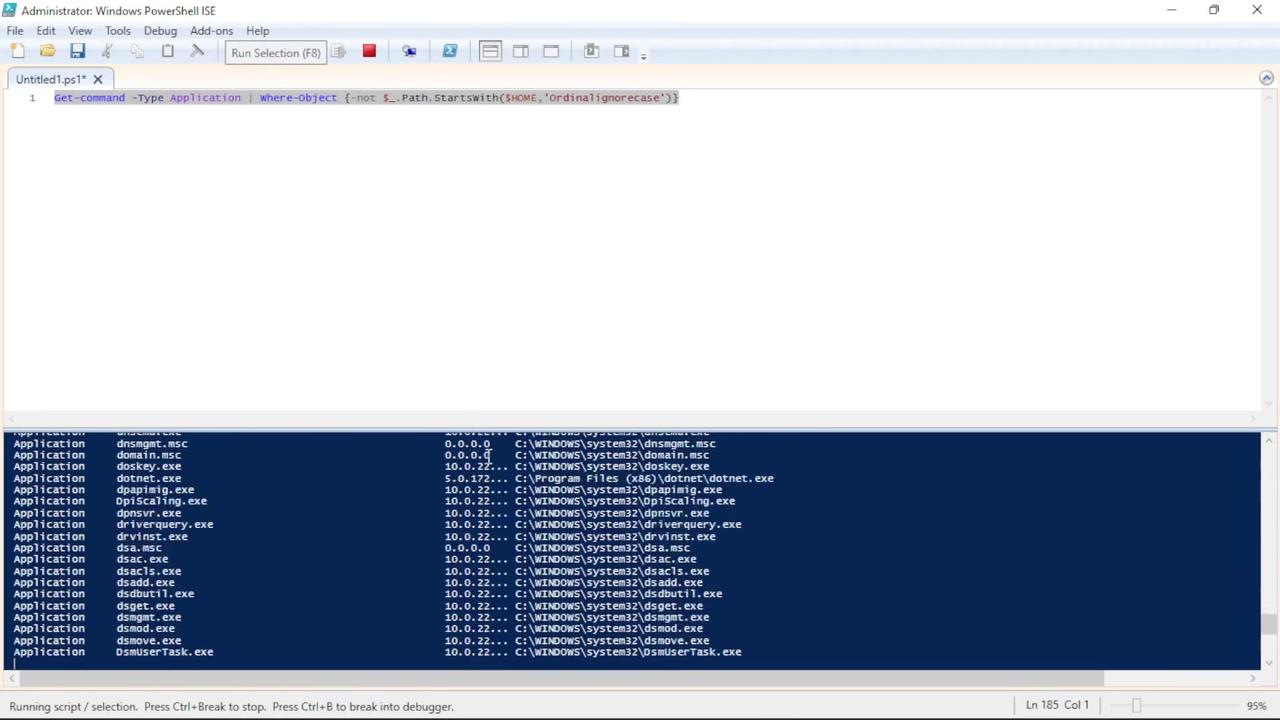
Task: Adjust the zoom slider
Action: click(1136, 705)
